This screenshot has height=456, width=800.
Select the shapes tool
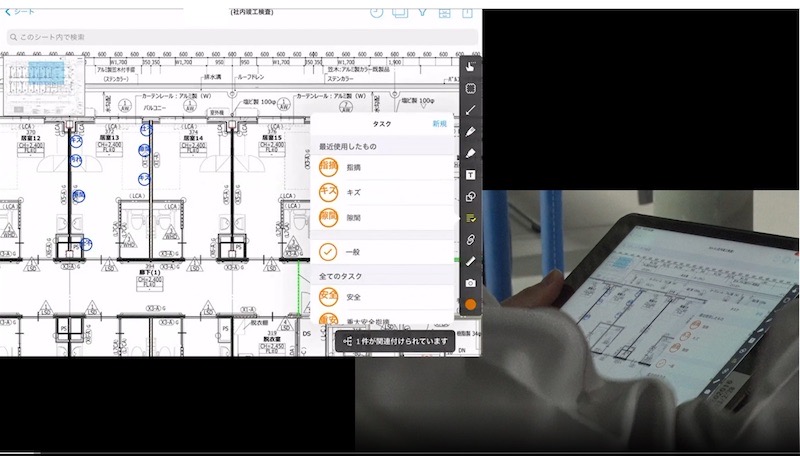pyautogui.click(x=470, y=196)
